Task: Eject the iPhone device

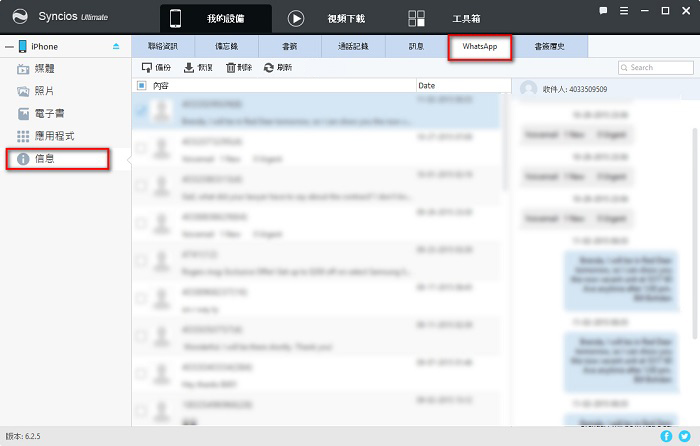Action: (x=116, y=46)
